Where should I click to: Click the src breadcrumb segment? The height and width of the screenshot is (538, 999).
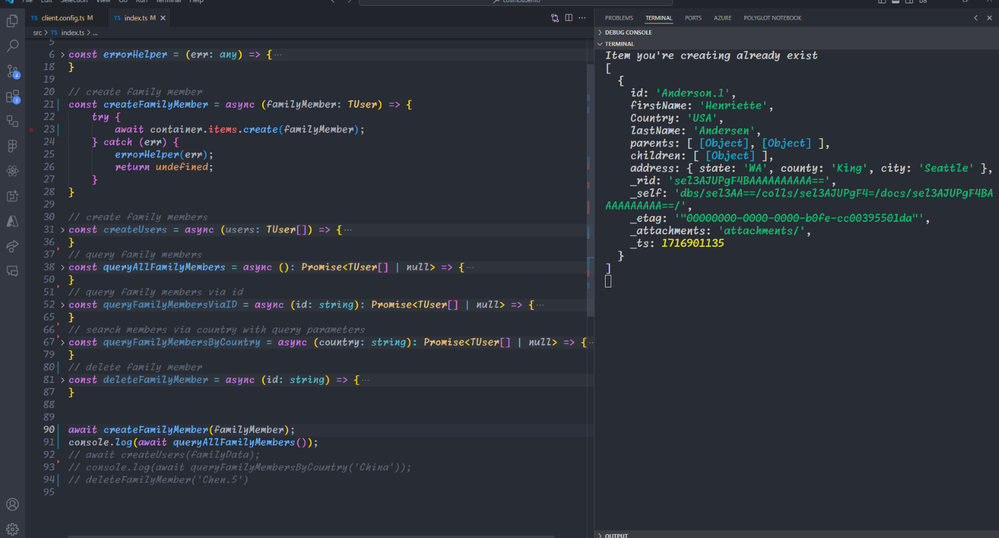[x=38, y=33]
